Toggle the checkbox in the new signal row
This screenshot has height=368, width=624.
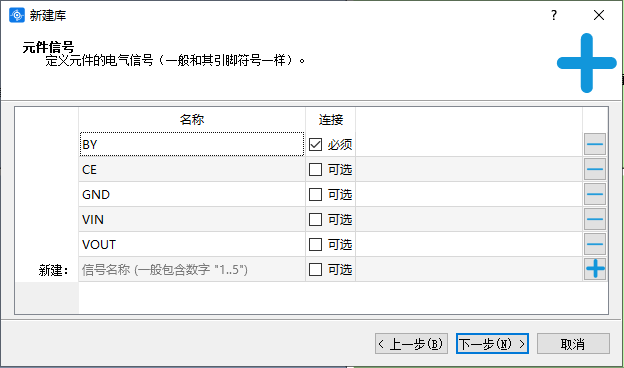(x=316, y=270)
